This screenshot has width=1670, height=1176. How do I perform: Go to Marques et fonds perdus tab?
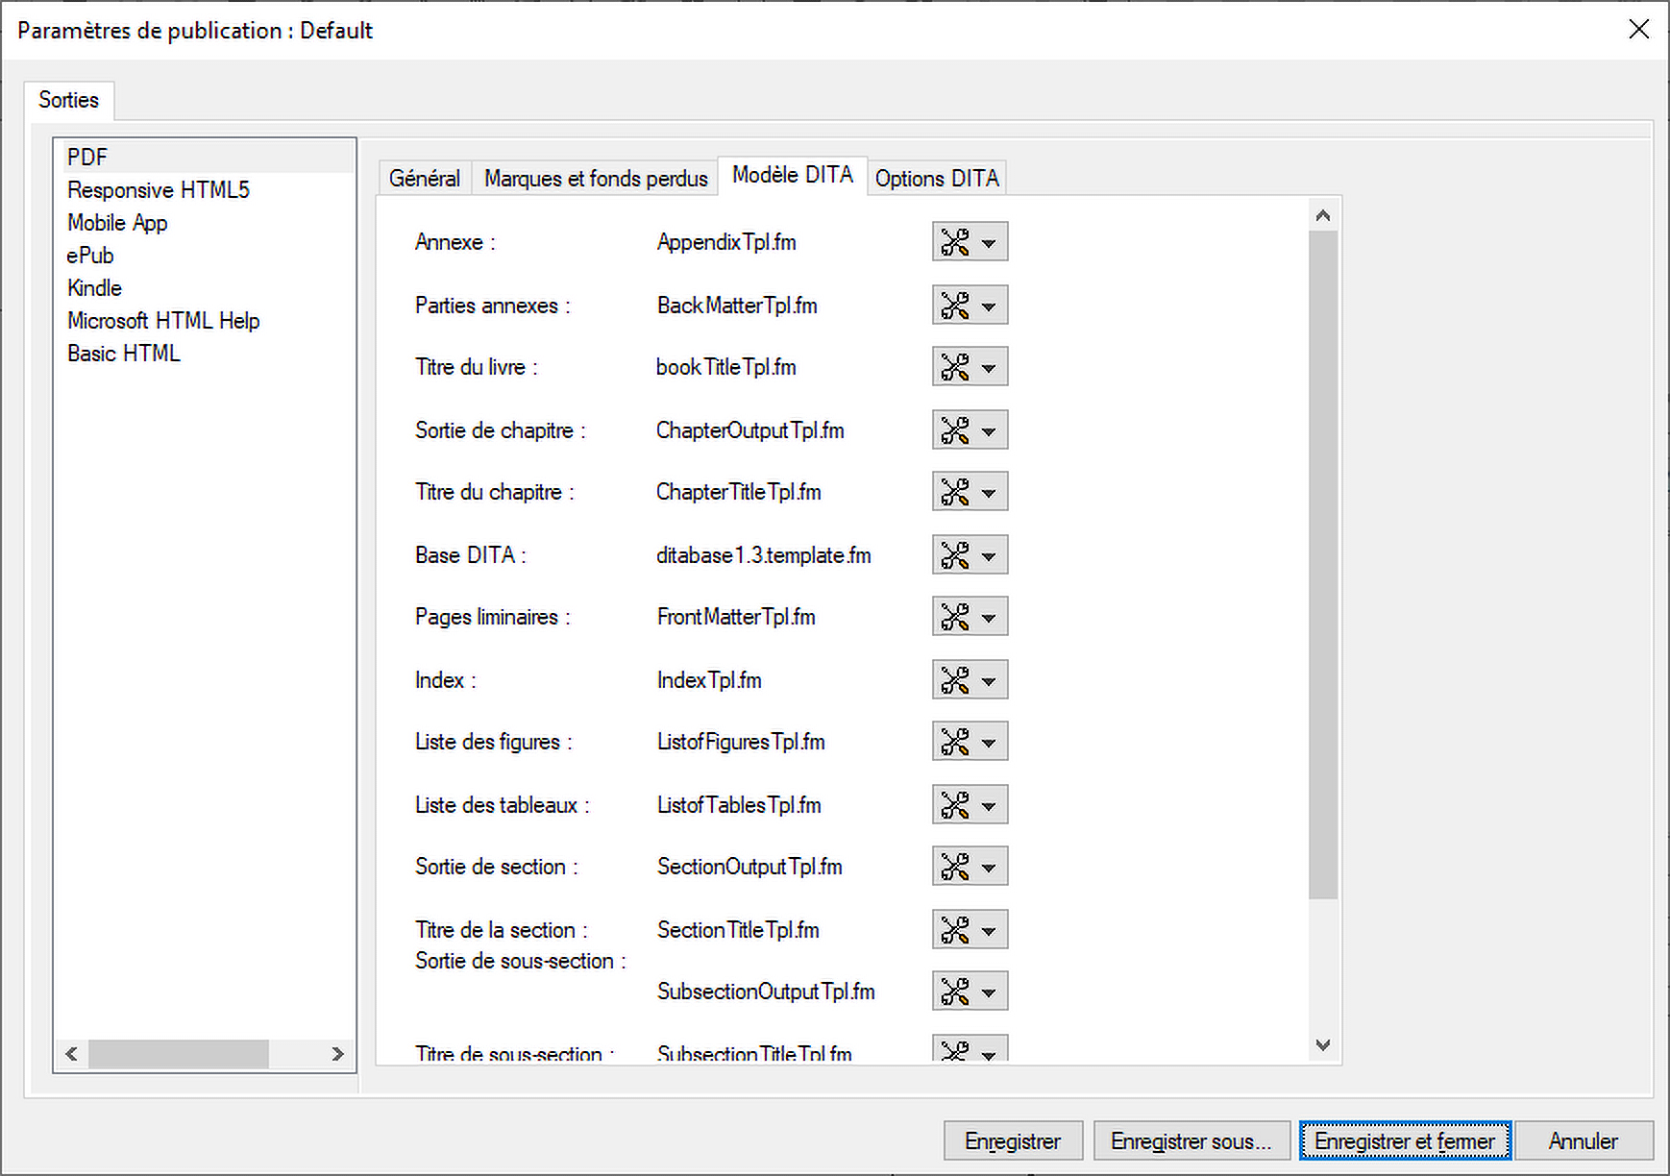595,178
